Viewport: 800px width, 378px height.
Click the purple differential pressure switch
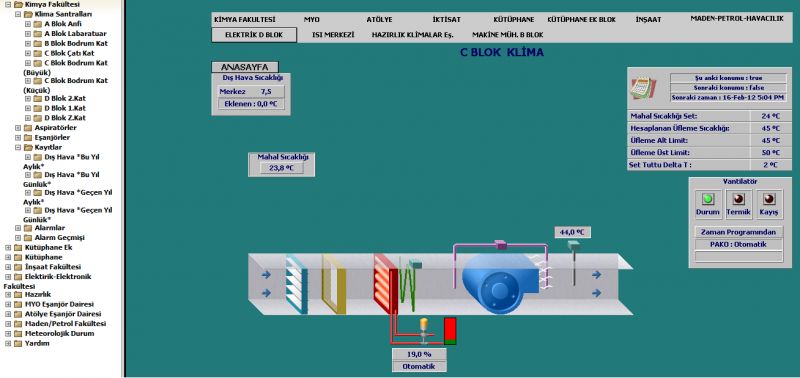501,245
